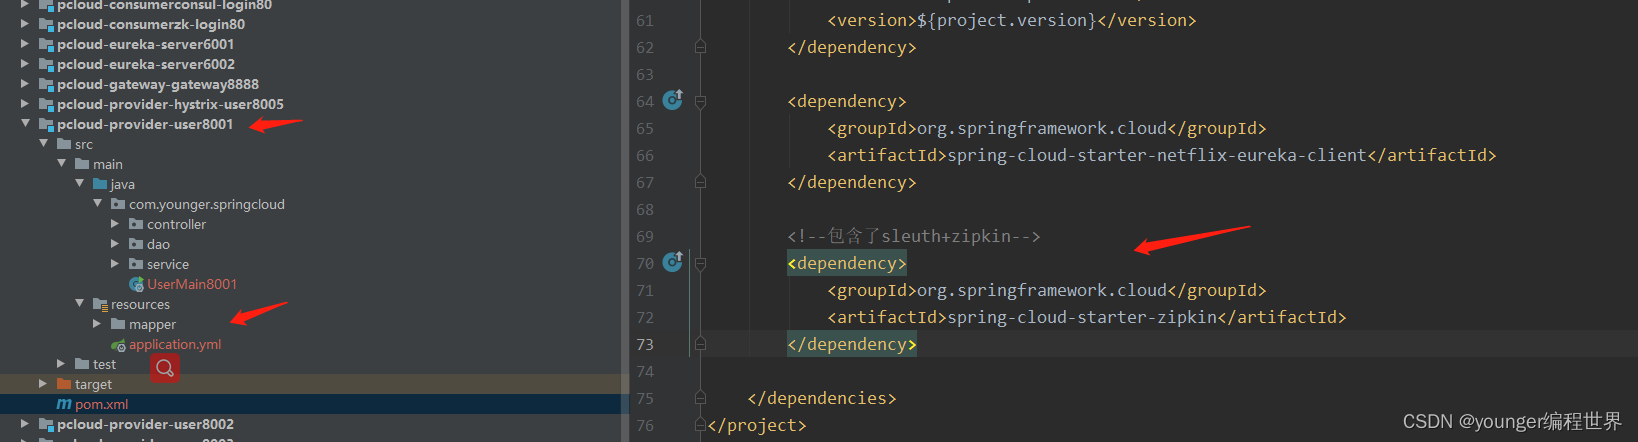Select application.yml in the project tree
This screenshot has width=1638, height=442.
[175, 344]
